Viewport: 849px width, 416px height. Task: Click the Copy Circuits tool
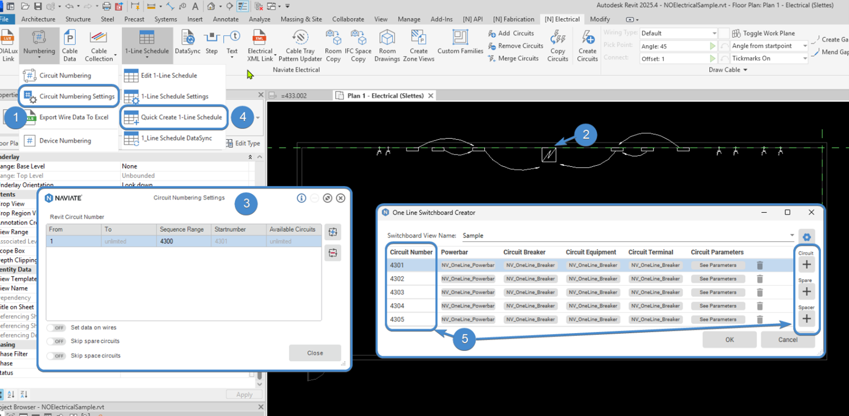[557, 46]
